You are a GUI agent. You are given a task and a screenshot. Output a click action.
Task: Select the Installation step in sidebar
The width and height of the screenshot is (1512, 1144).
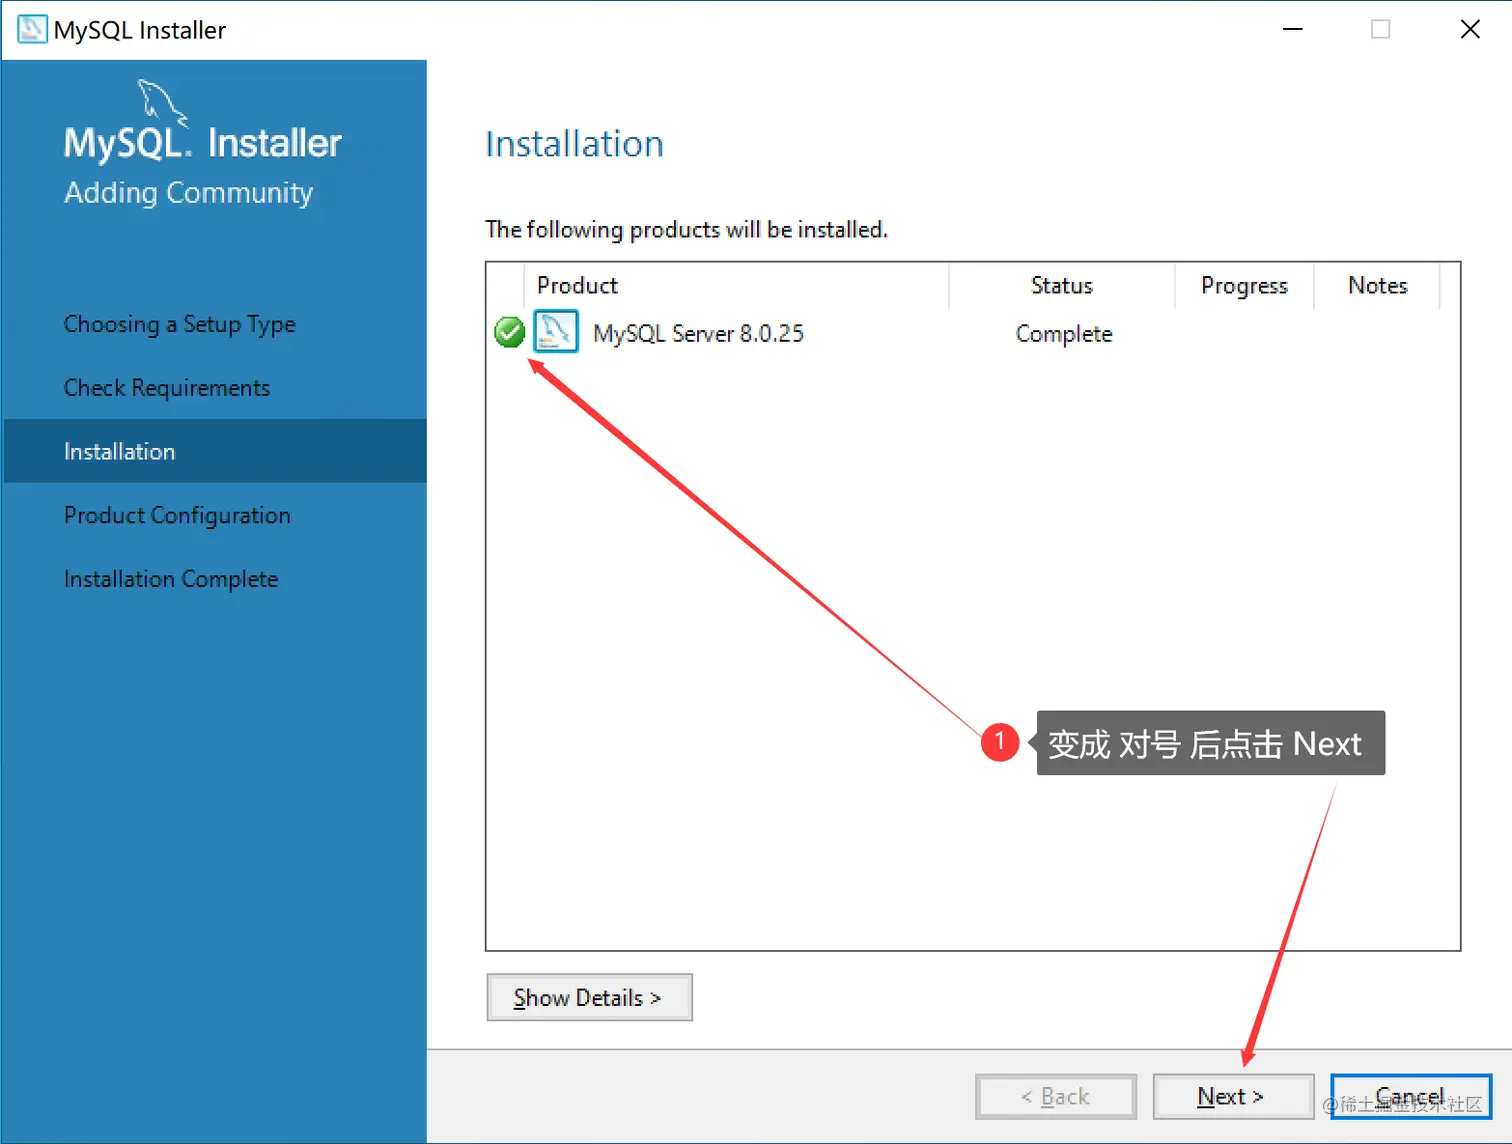point(215,451)
